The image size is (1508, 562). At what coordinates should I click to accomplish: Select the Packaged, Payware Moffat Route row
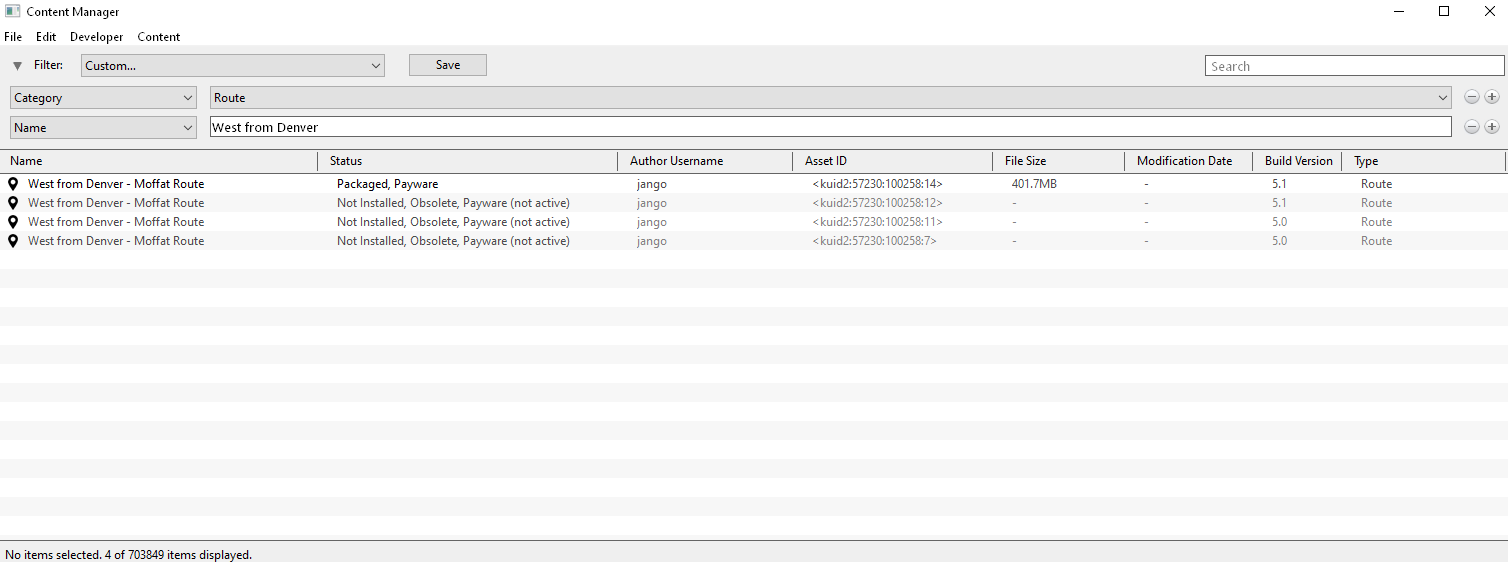click(x=754, y=184)
